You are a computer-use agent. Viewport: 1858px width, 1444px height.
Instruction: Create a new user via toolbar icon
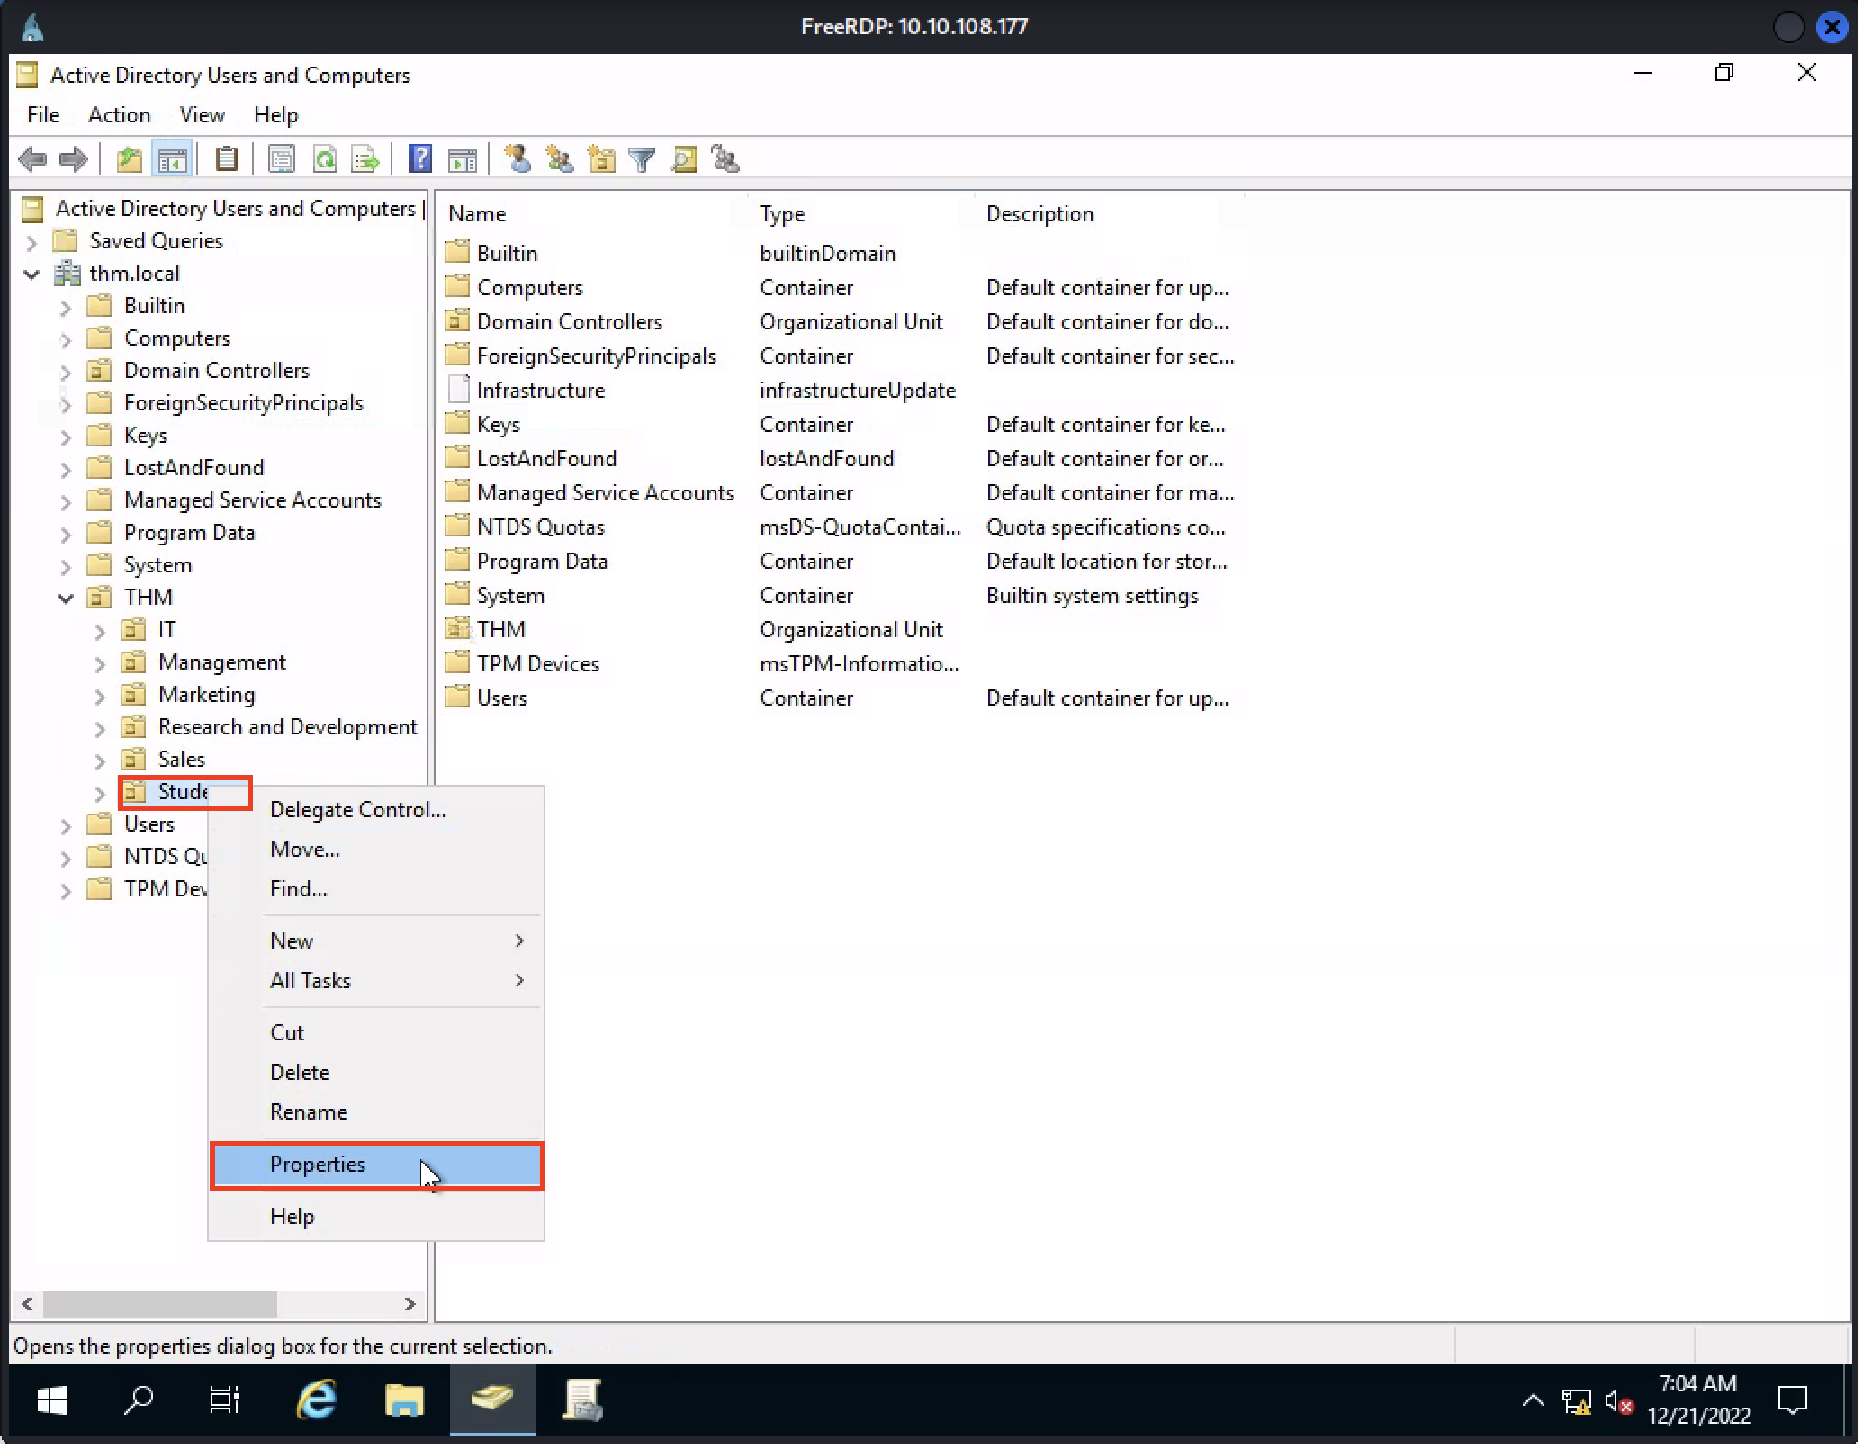pos(517,159)
